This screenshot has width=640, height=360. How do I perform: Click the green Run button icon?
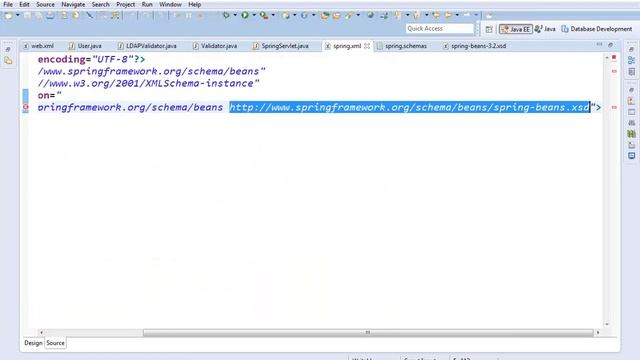click(245, 15)
